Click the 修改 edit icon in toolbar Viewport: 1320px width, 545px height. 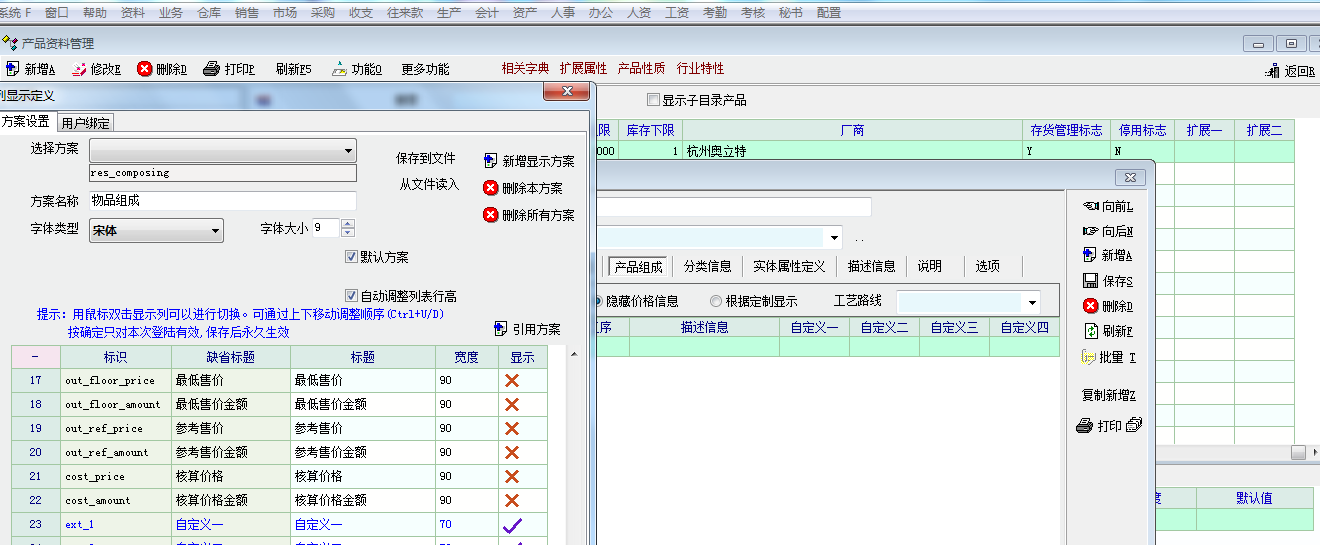[78, 69]
